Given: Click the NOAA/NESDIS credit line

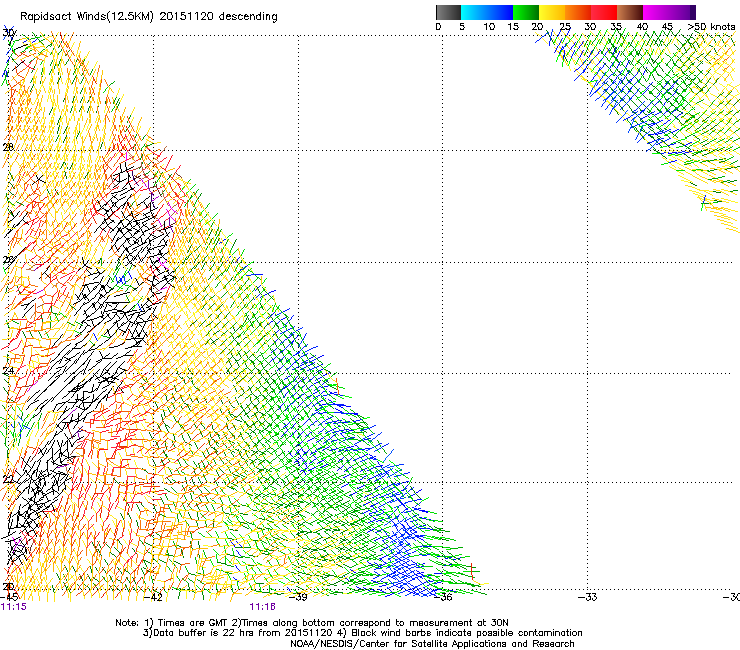Looking at the screenshot, I should pyautogui.click(x=432, y=644).
